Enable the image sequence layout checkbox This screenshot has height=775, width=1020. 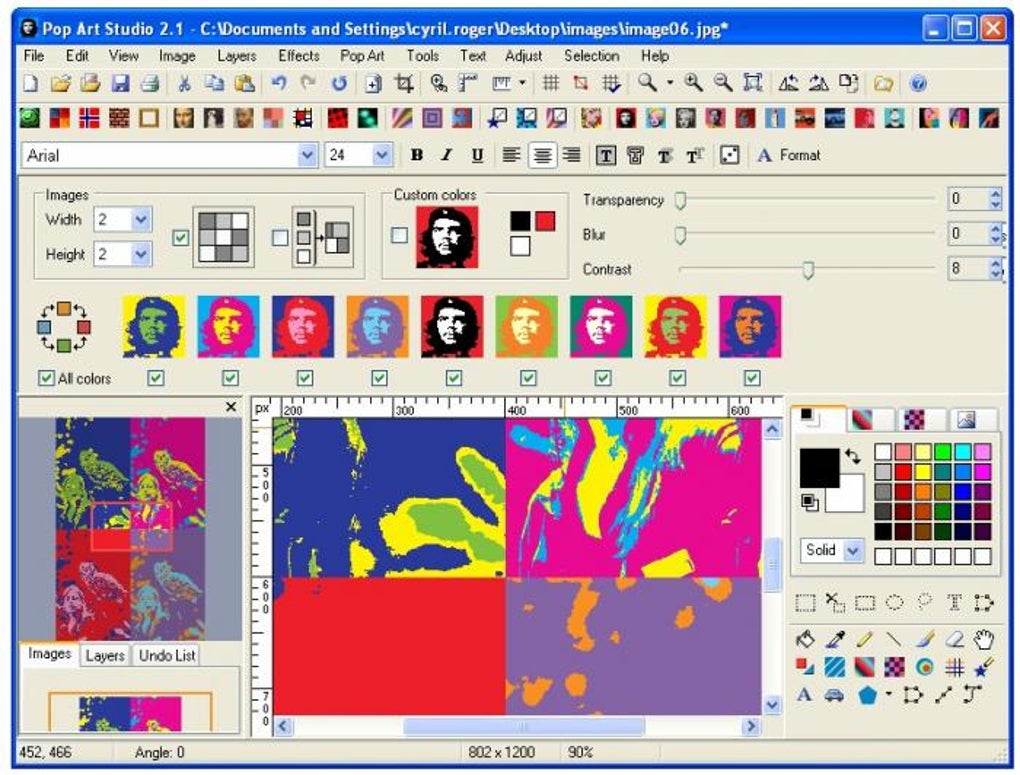tap(280, 238)
